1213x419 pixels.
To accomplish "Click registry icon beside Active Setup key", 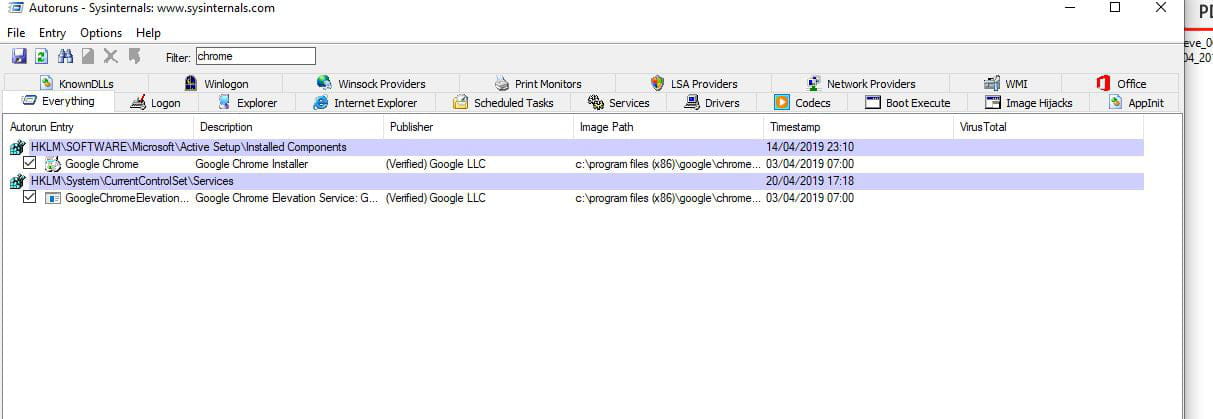I will pos(17,147).
